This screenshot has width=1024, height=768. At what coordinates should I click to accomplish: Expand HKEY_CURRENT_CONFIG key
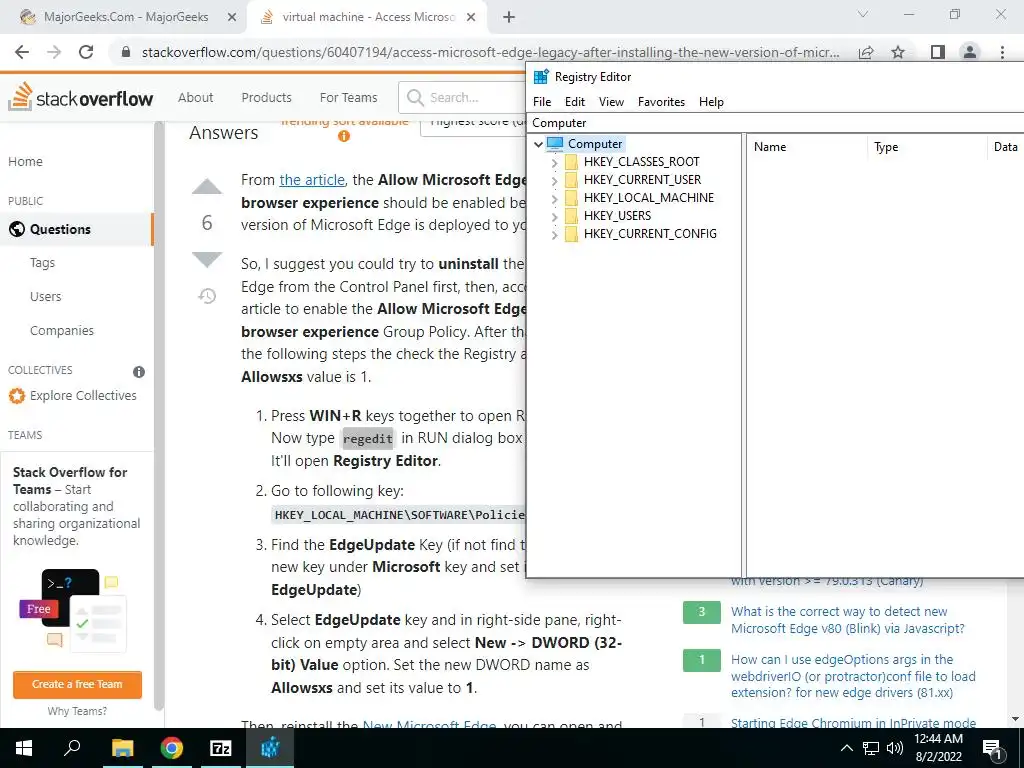click(554, 234)
